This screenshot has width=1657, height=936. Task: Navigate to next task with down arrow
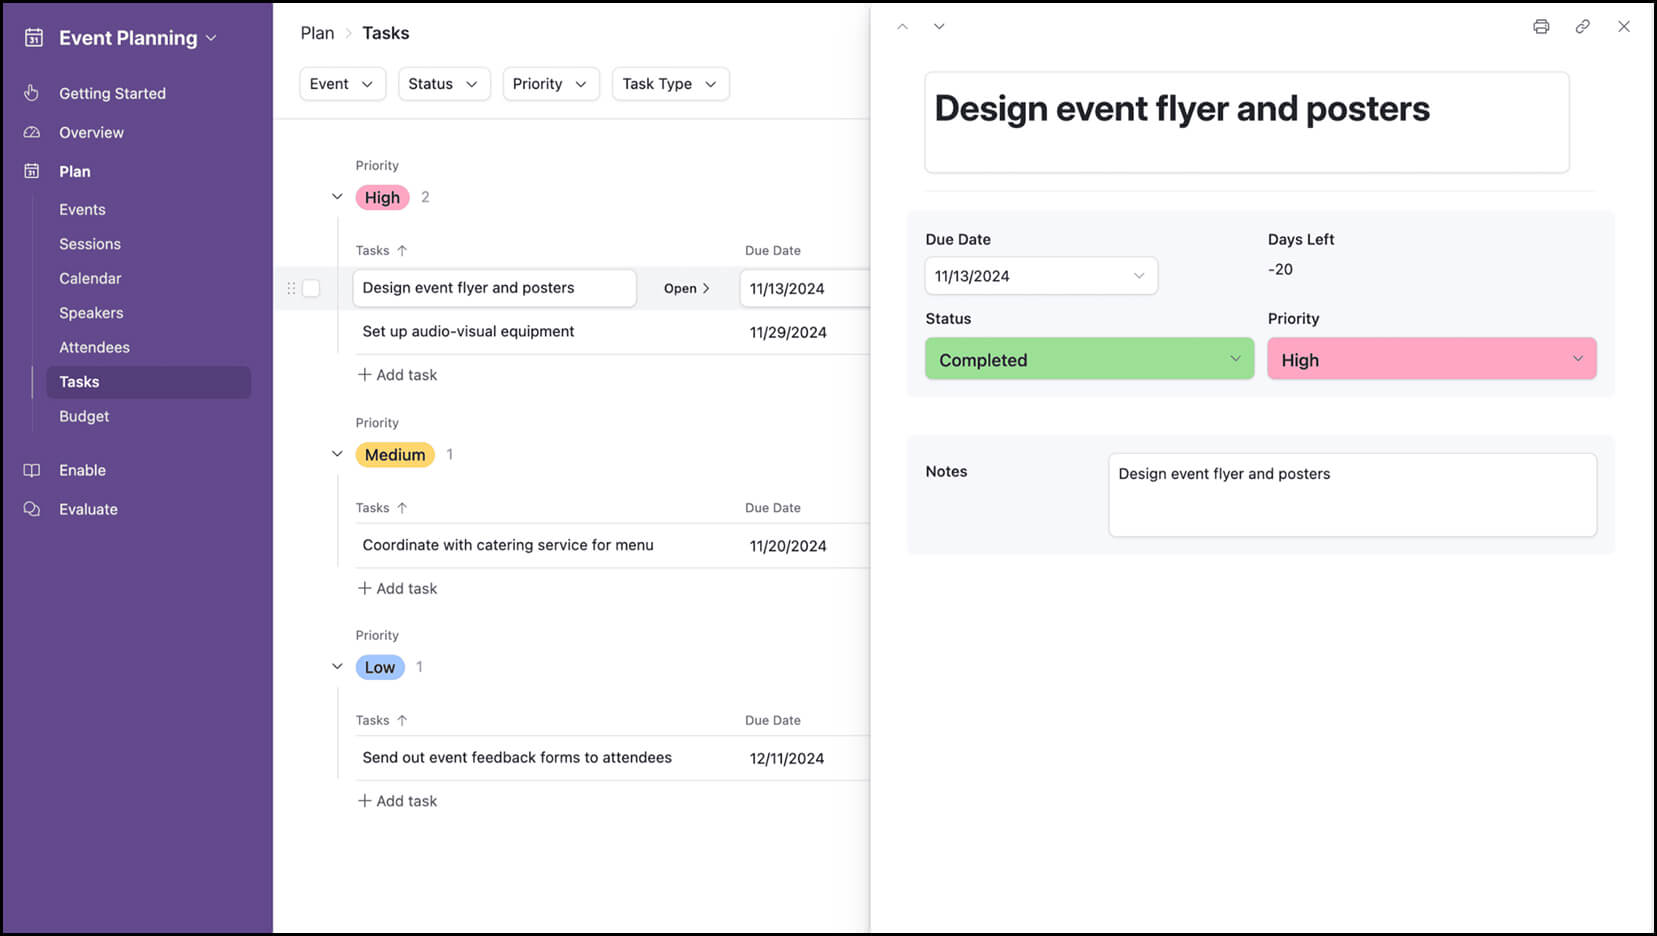(x=938, y=26)
